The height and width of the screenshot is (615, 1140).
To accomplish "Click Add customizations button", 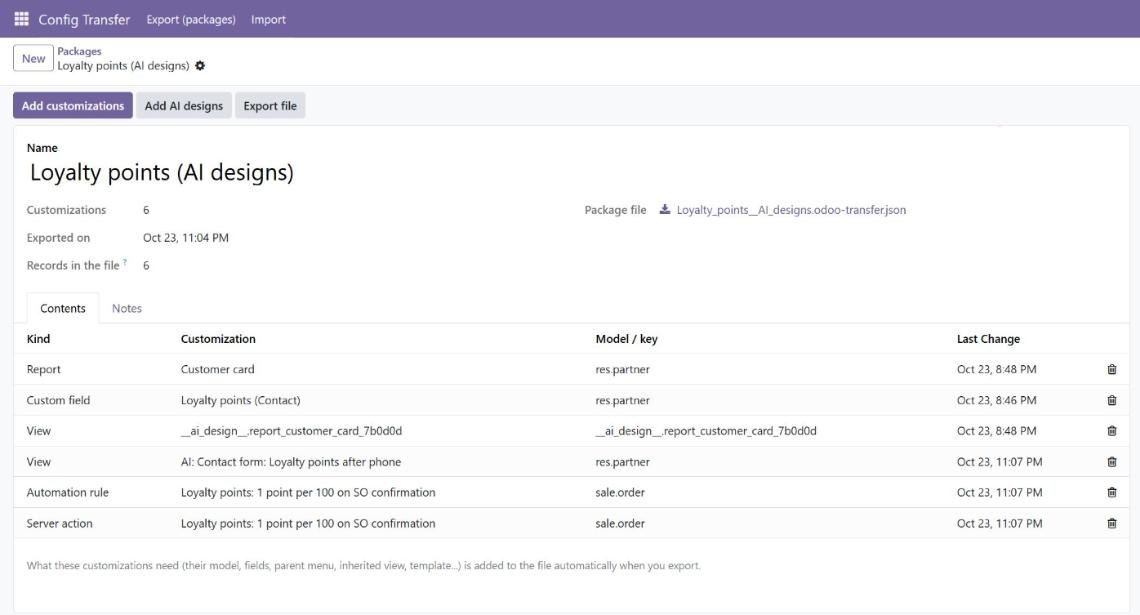I will point(73,105).
